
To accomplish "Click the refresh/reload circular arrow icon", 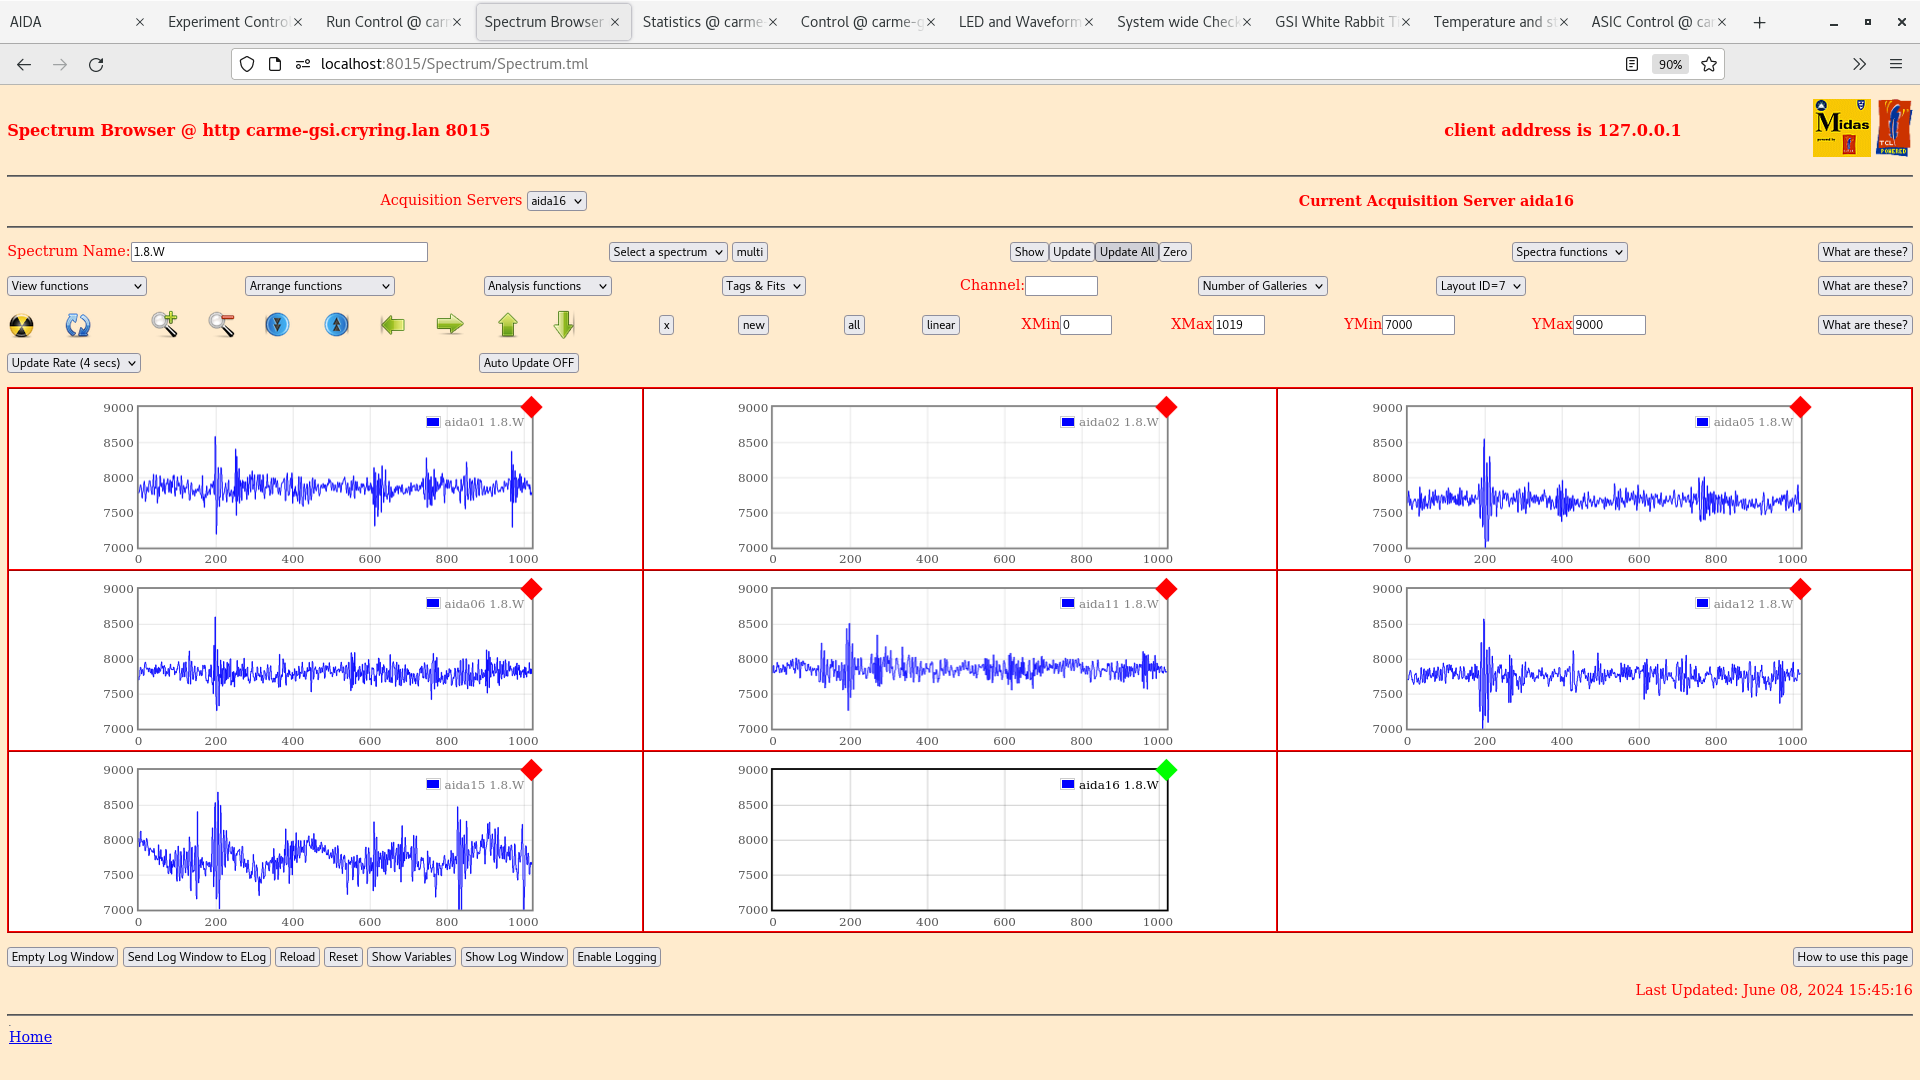I will coord(78,324).
